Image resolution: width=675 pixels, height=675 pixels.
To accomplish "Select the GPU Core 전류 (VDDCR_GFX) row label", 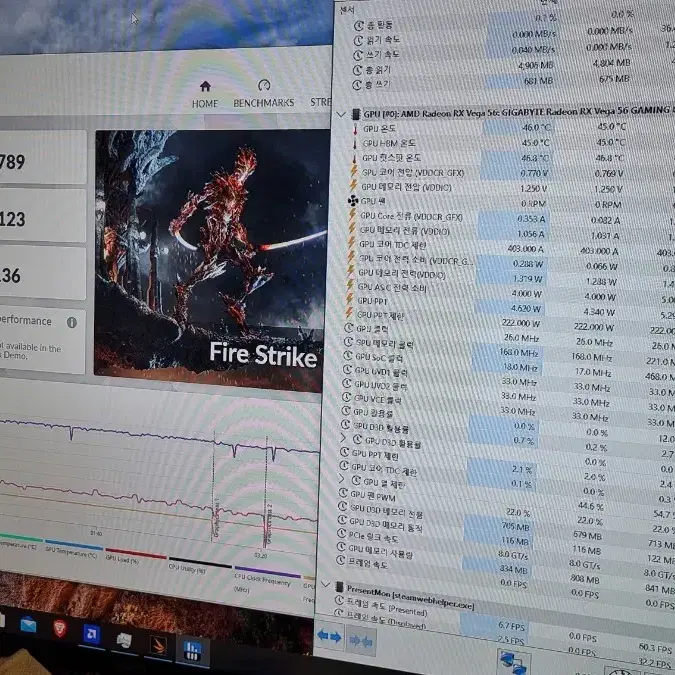I will click(411, 217).
